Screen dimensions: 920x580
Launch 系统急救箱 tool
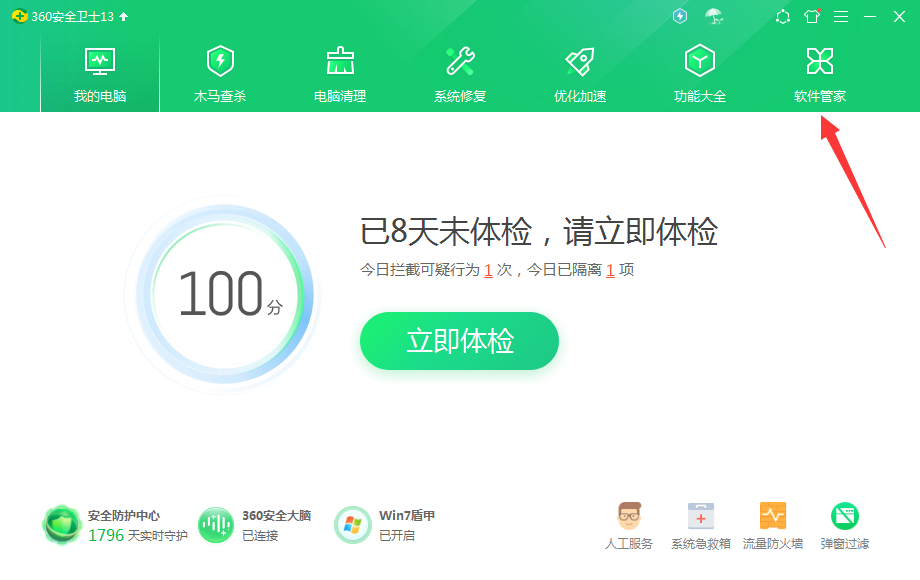pyautogui.click(x=701, y=526)
